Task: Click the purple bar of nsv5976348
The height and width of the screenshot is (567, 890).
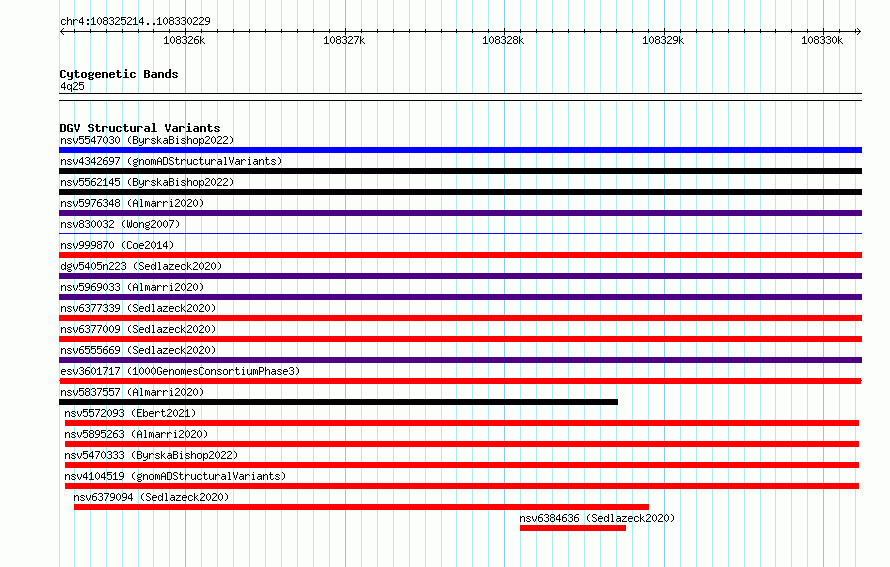Action: coord(460,213)
